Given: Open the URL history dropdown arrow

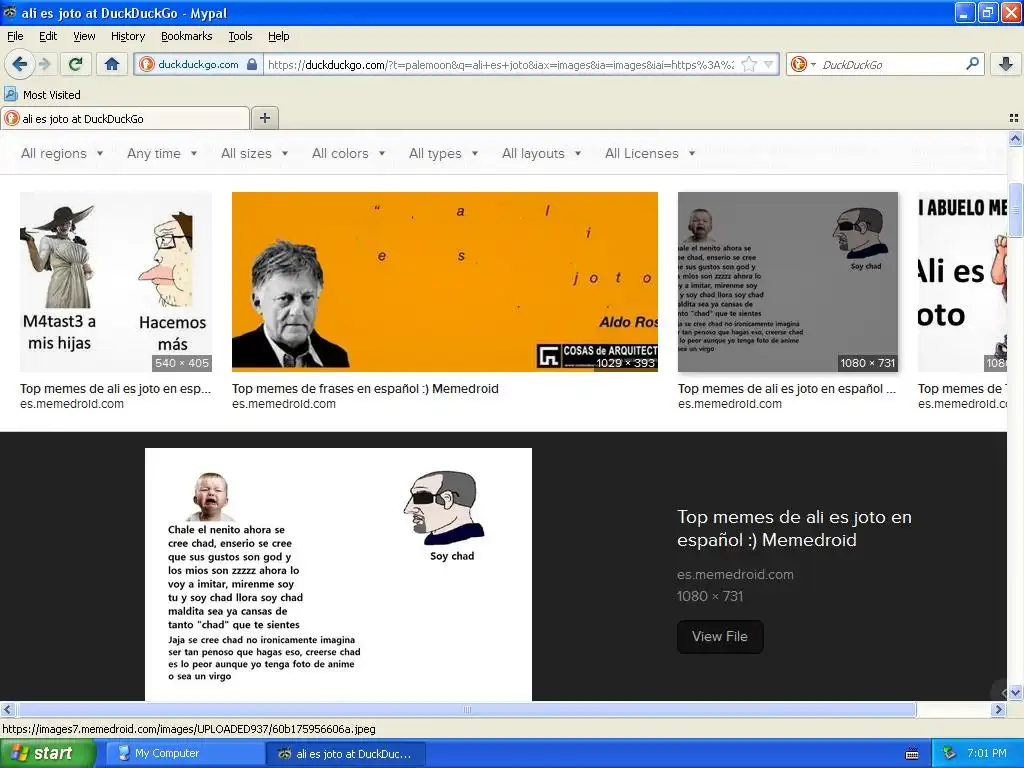Looking at the screenshot, I should click(x=769, y=64).
